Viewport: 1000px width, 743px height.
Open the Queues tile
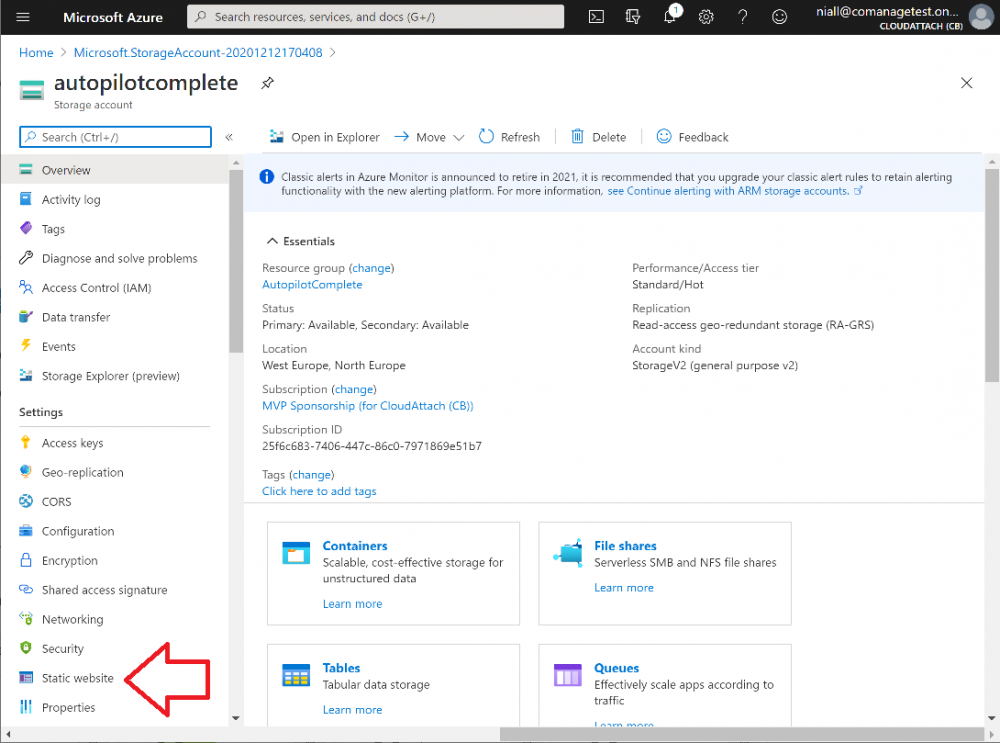pyautogui.click(x=665, y=685)
